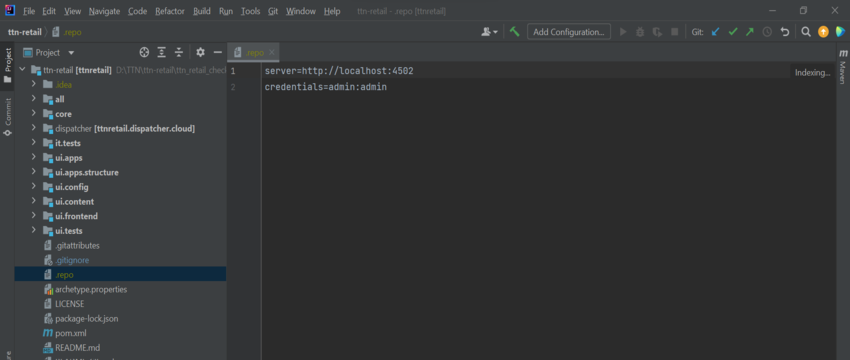
Task: Expand the ui.tests folder
Action: click(34, 231)
